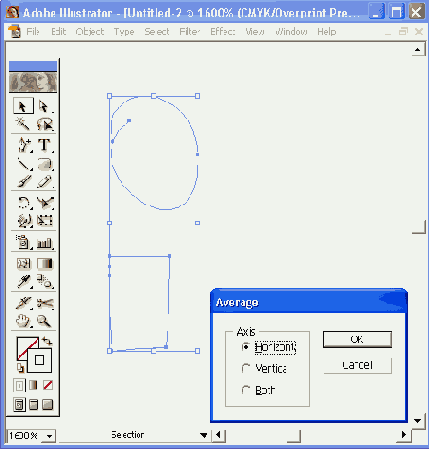Click the vertical scrollbar down arrow
Image resolution: width=429 pixels, height=449 pixels.
[x=417, y=421]
